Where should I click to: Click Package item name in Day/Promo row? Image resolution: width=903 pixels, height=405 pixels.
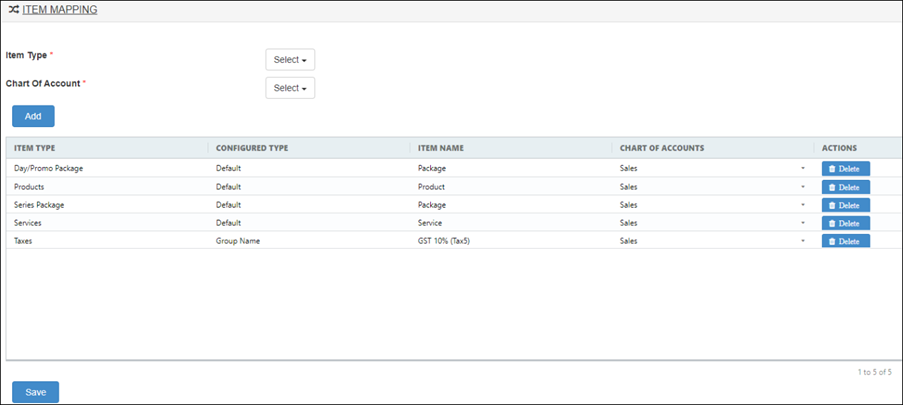(432, 169)
